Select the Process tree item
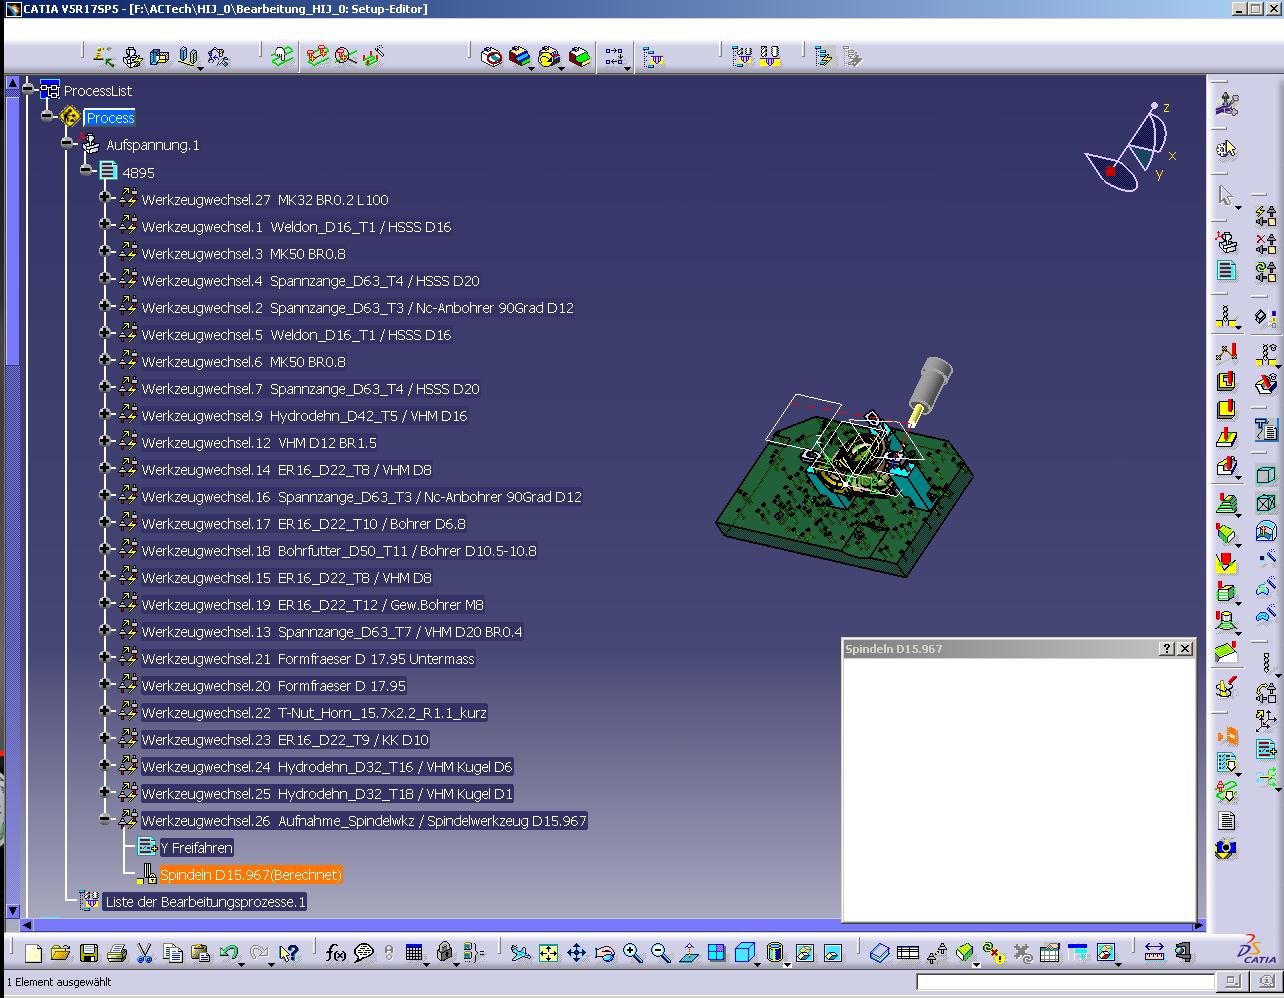1284x998 pixels. (110, 118)
